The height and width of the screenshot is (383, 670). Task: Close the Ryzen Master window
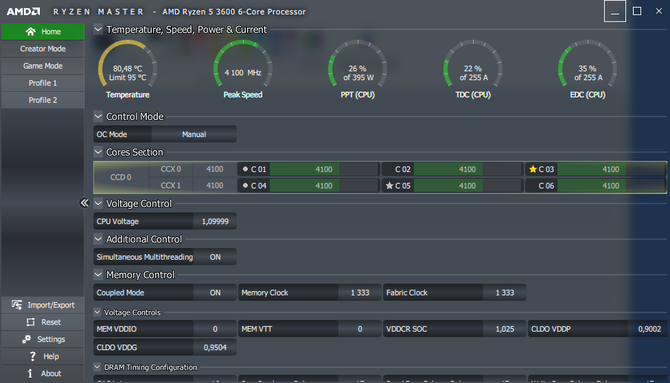point(658,11)
